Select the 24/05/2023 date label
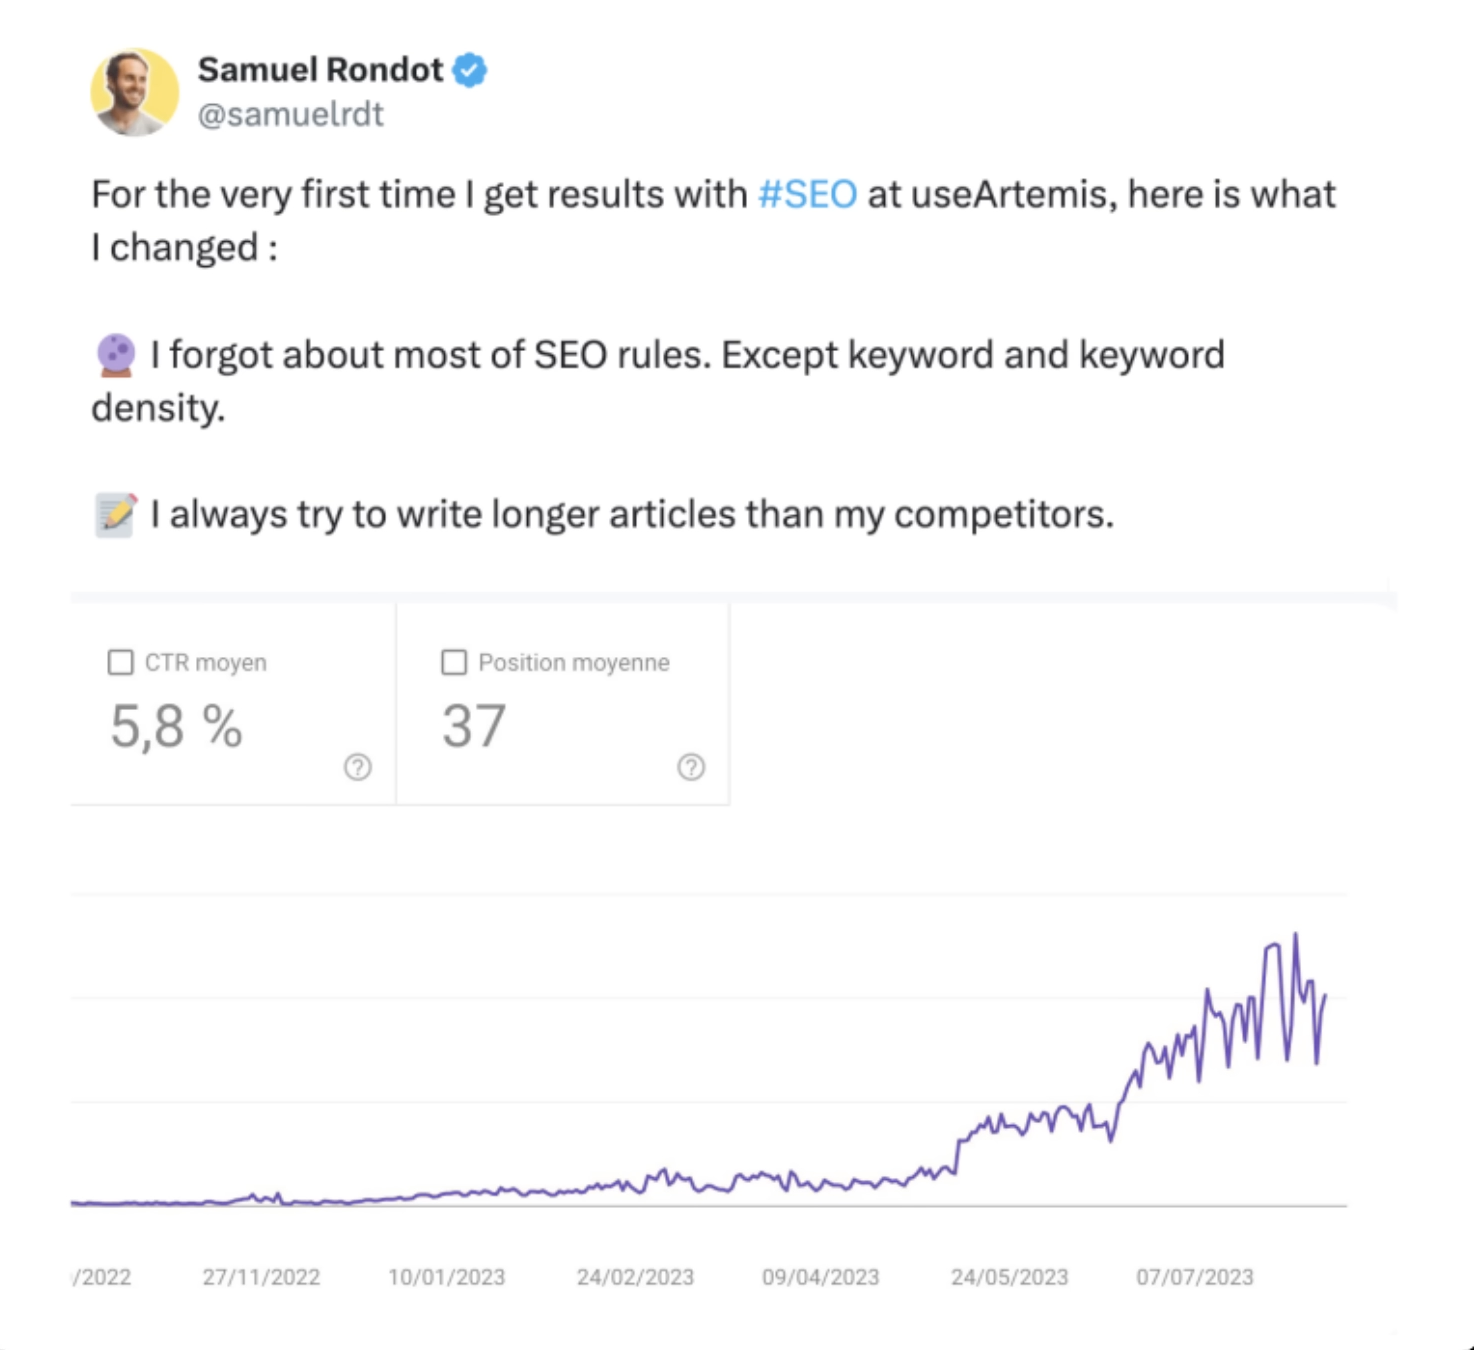This screenshot has width=1474, height=1350. pyautogui.click(x=1009, y=1277)
